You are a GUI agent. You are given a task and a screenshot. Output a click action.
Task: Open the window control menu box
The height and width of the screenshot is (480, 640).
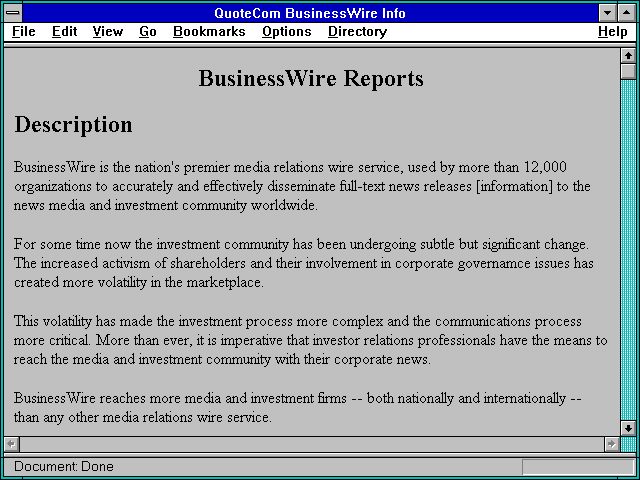pyautogui.click(x=13, y=13)
